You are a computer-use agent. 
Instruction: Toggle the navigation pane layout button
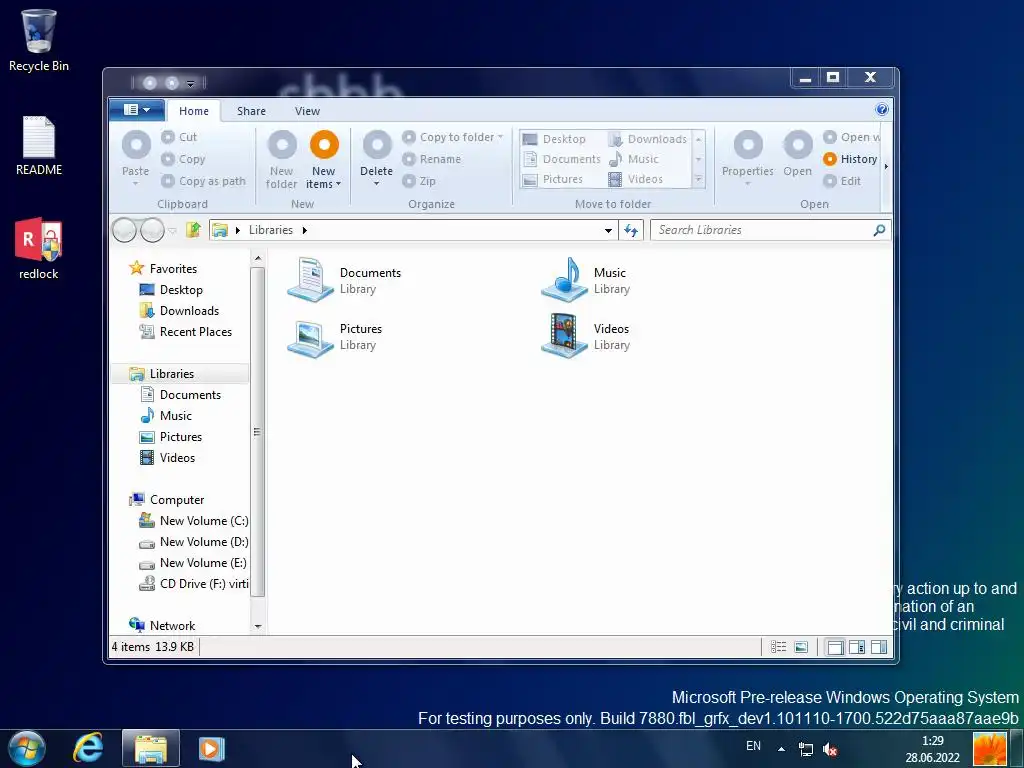835,647
